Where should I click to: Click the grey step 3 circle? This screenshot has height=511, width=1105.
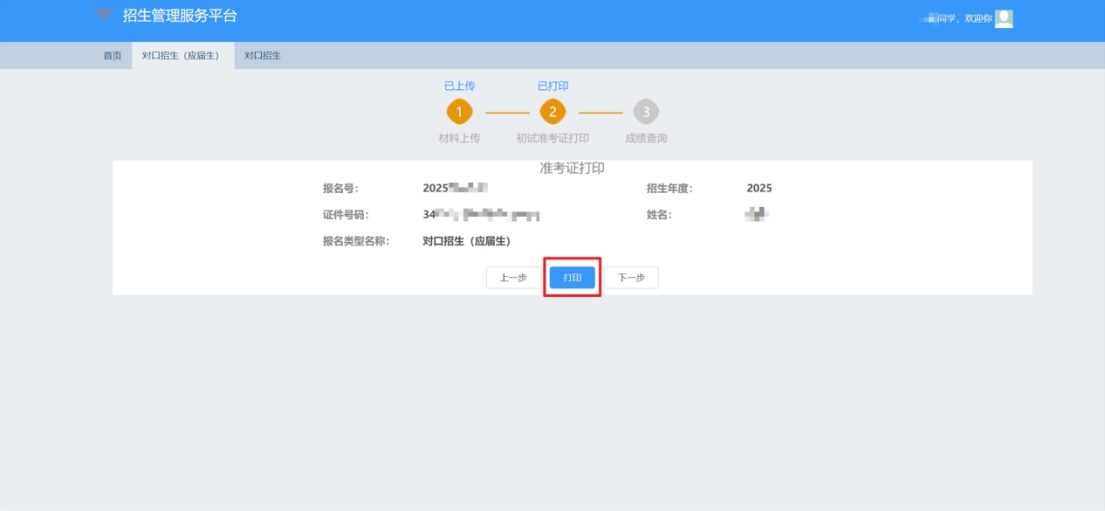(x=646, y=112)
